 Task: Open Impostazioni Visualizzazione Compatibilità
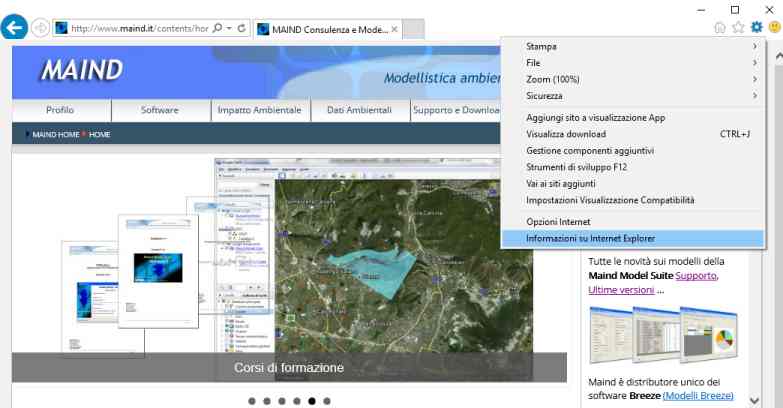tap(633, 200)
